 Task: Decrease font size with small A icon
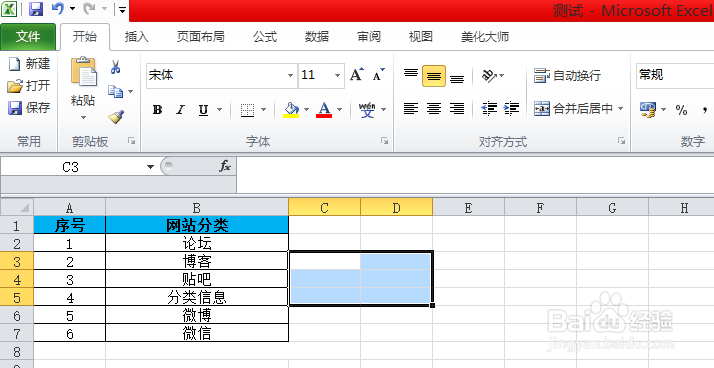379,75
